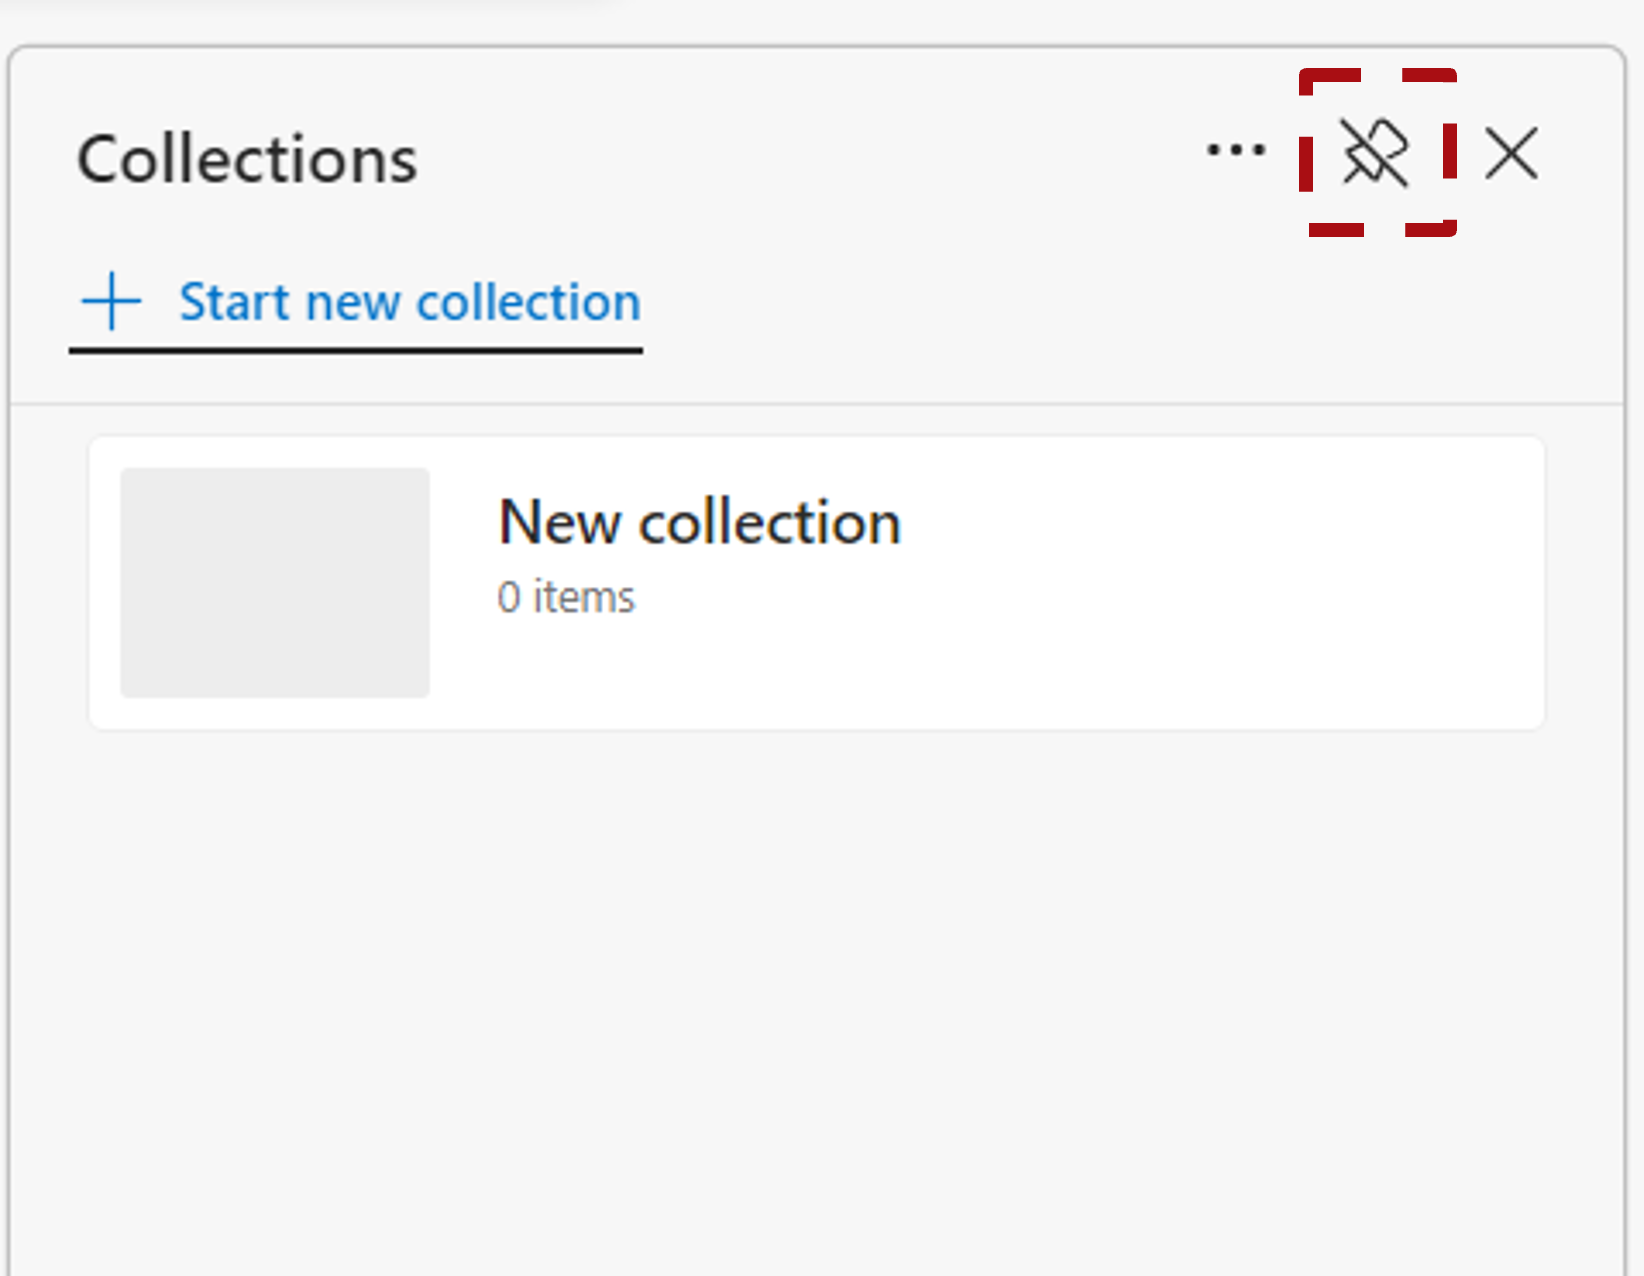The image size is (1644, 1276).
Task: Click the blue plus icon
Action: pyautogui.click(x=111, y=301)
